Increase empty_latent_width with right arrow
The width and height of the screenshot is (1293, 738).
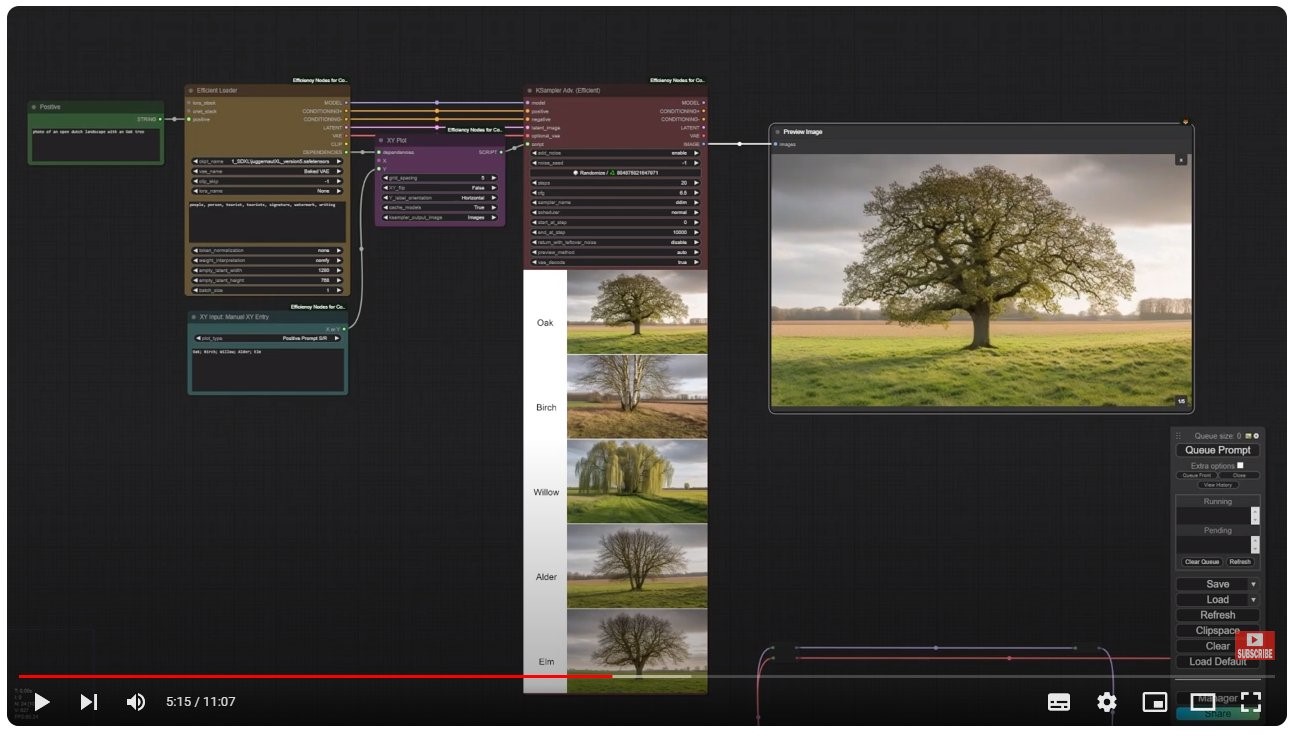pyautogui.click(x=339, y=270)
